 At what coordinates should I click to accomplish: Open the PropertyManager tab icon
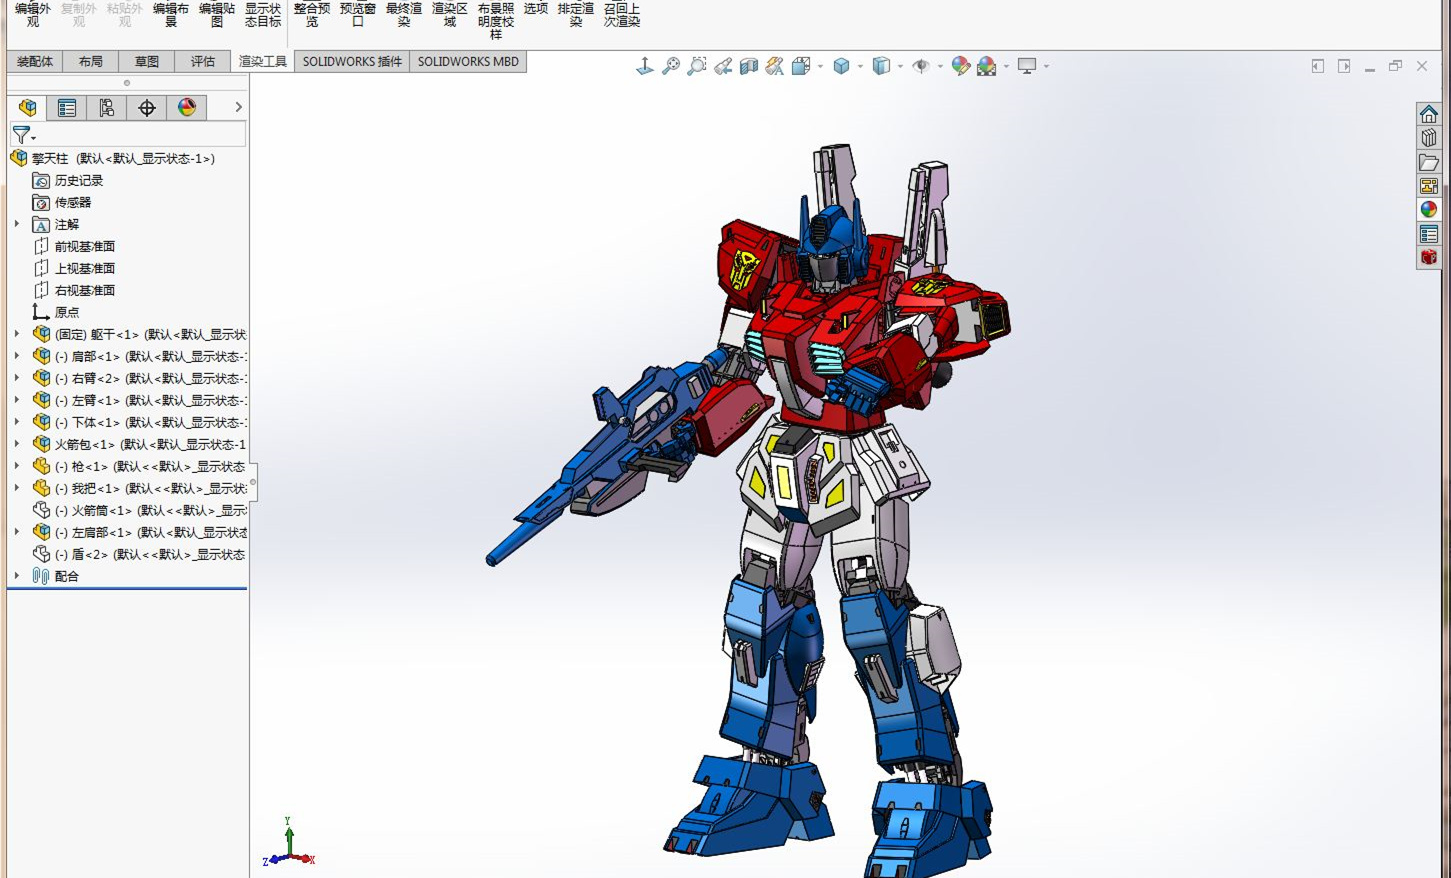point(67,108)
